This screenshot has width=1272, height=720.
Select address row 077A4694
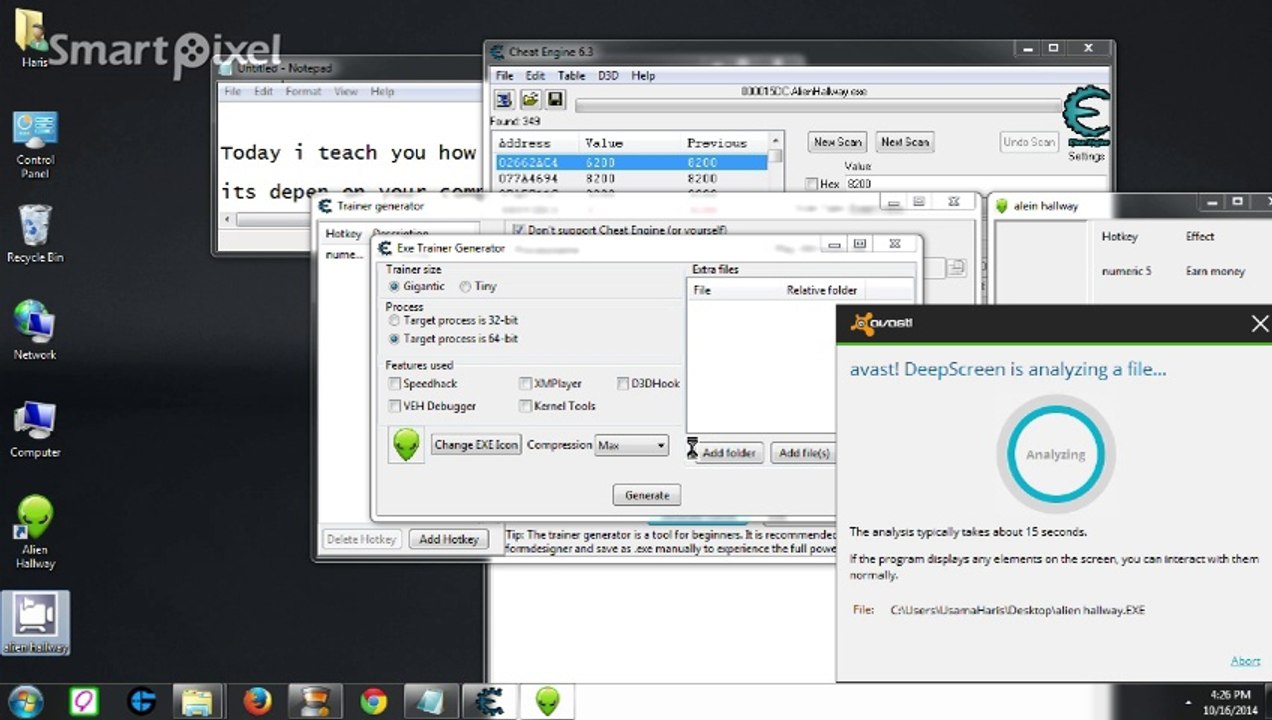coord(632,178)
